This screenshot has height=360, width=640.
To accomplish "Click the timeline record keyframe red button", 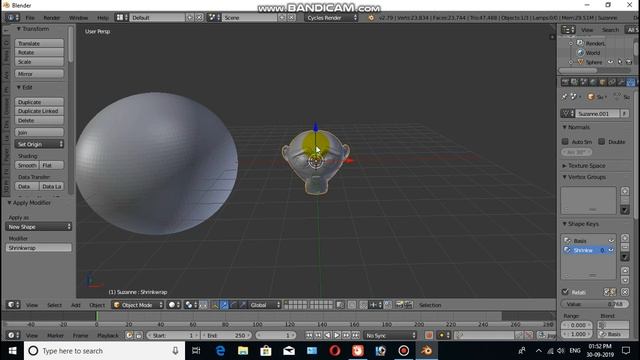I will tap(429, 336).
